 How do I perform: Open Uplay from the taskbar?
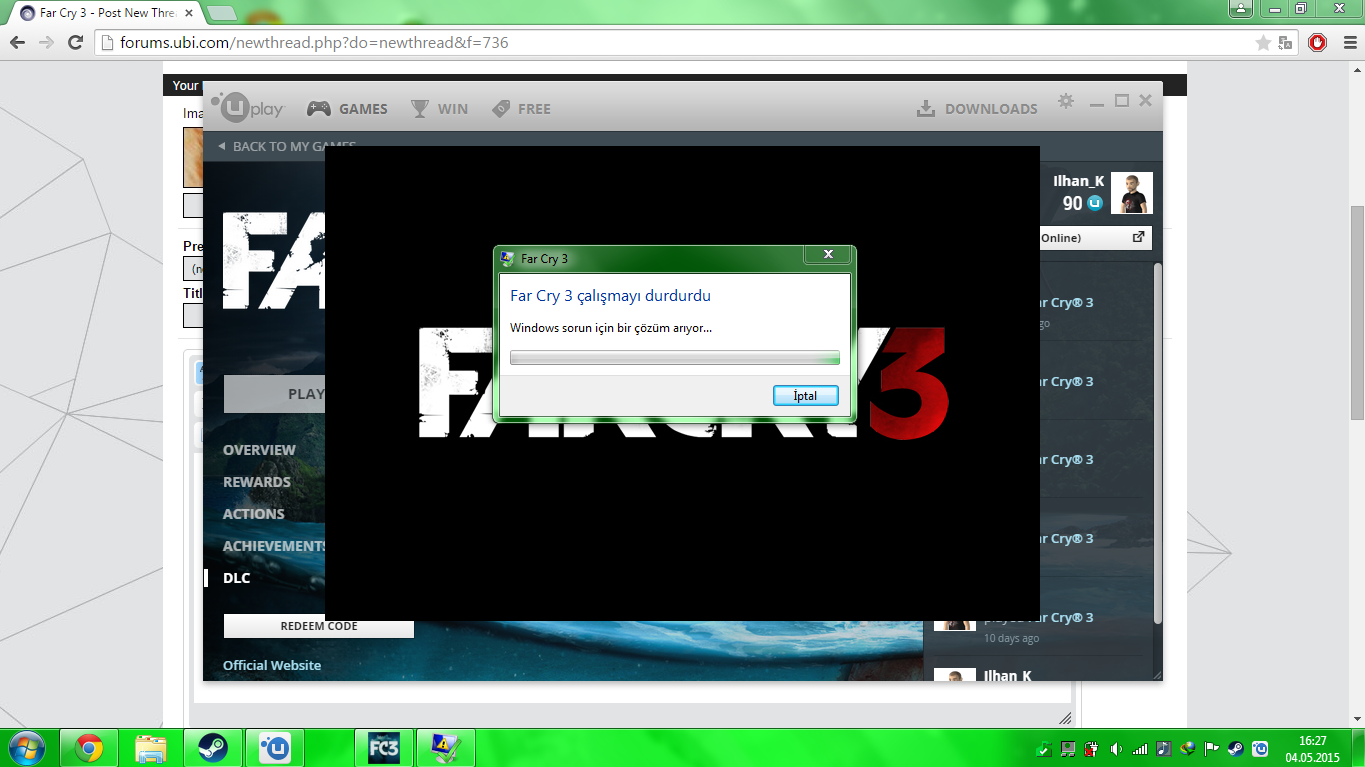(274, 748)
